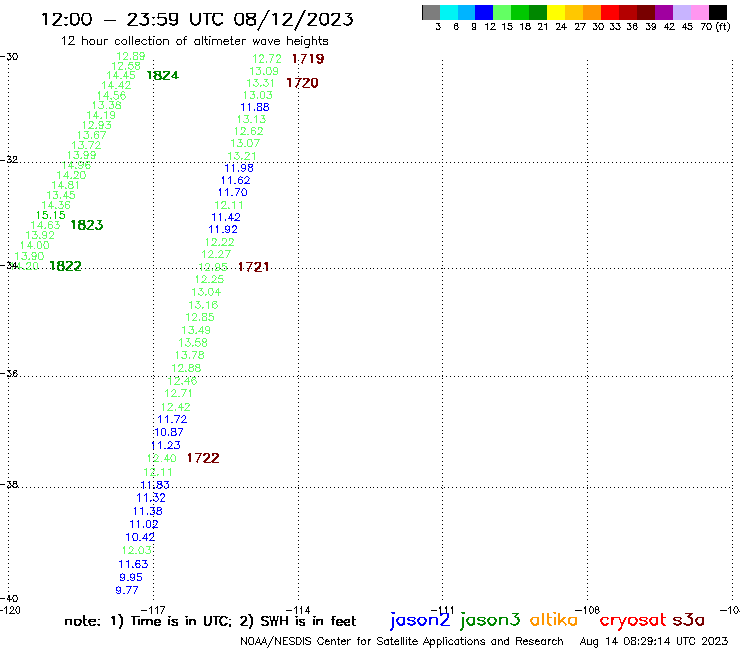The height and width of the screenshot is (650, 740).
Task: Click the wave height value 12.71
Action: (178, 393)
